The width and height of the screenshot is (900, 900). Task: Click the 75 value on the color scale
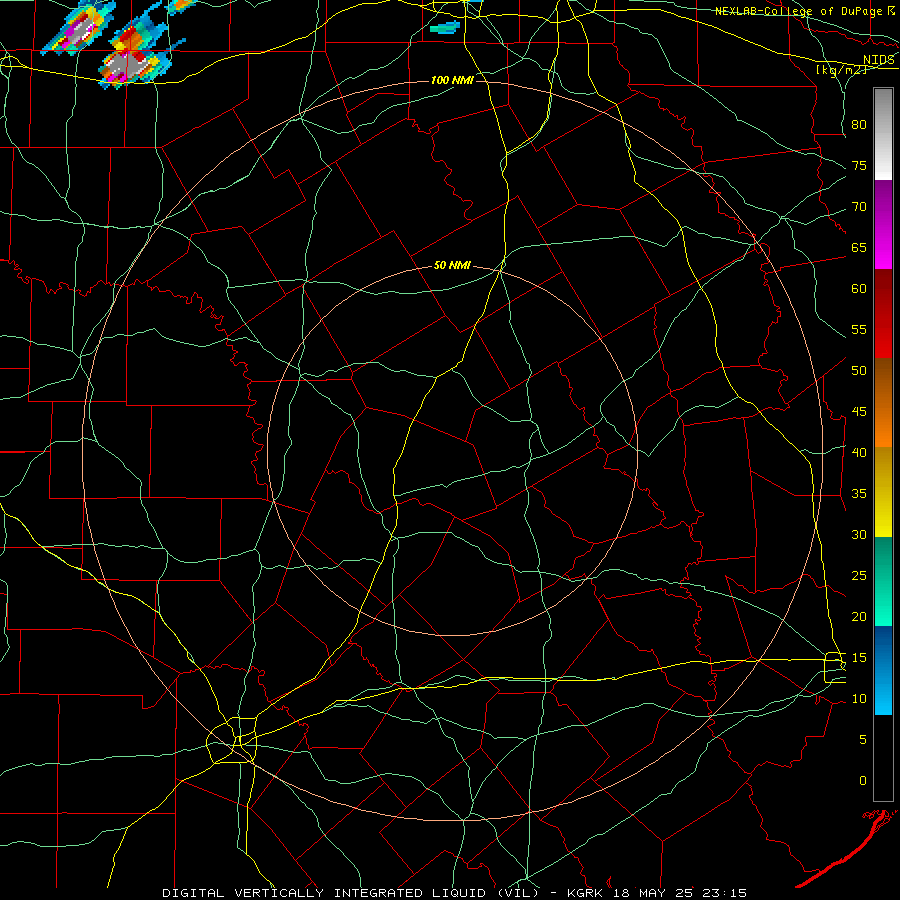tap(859, 165)
